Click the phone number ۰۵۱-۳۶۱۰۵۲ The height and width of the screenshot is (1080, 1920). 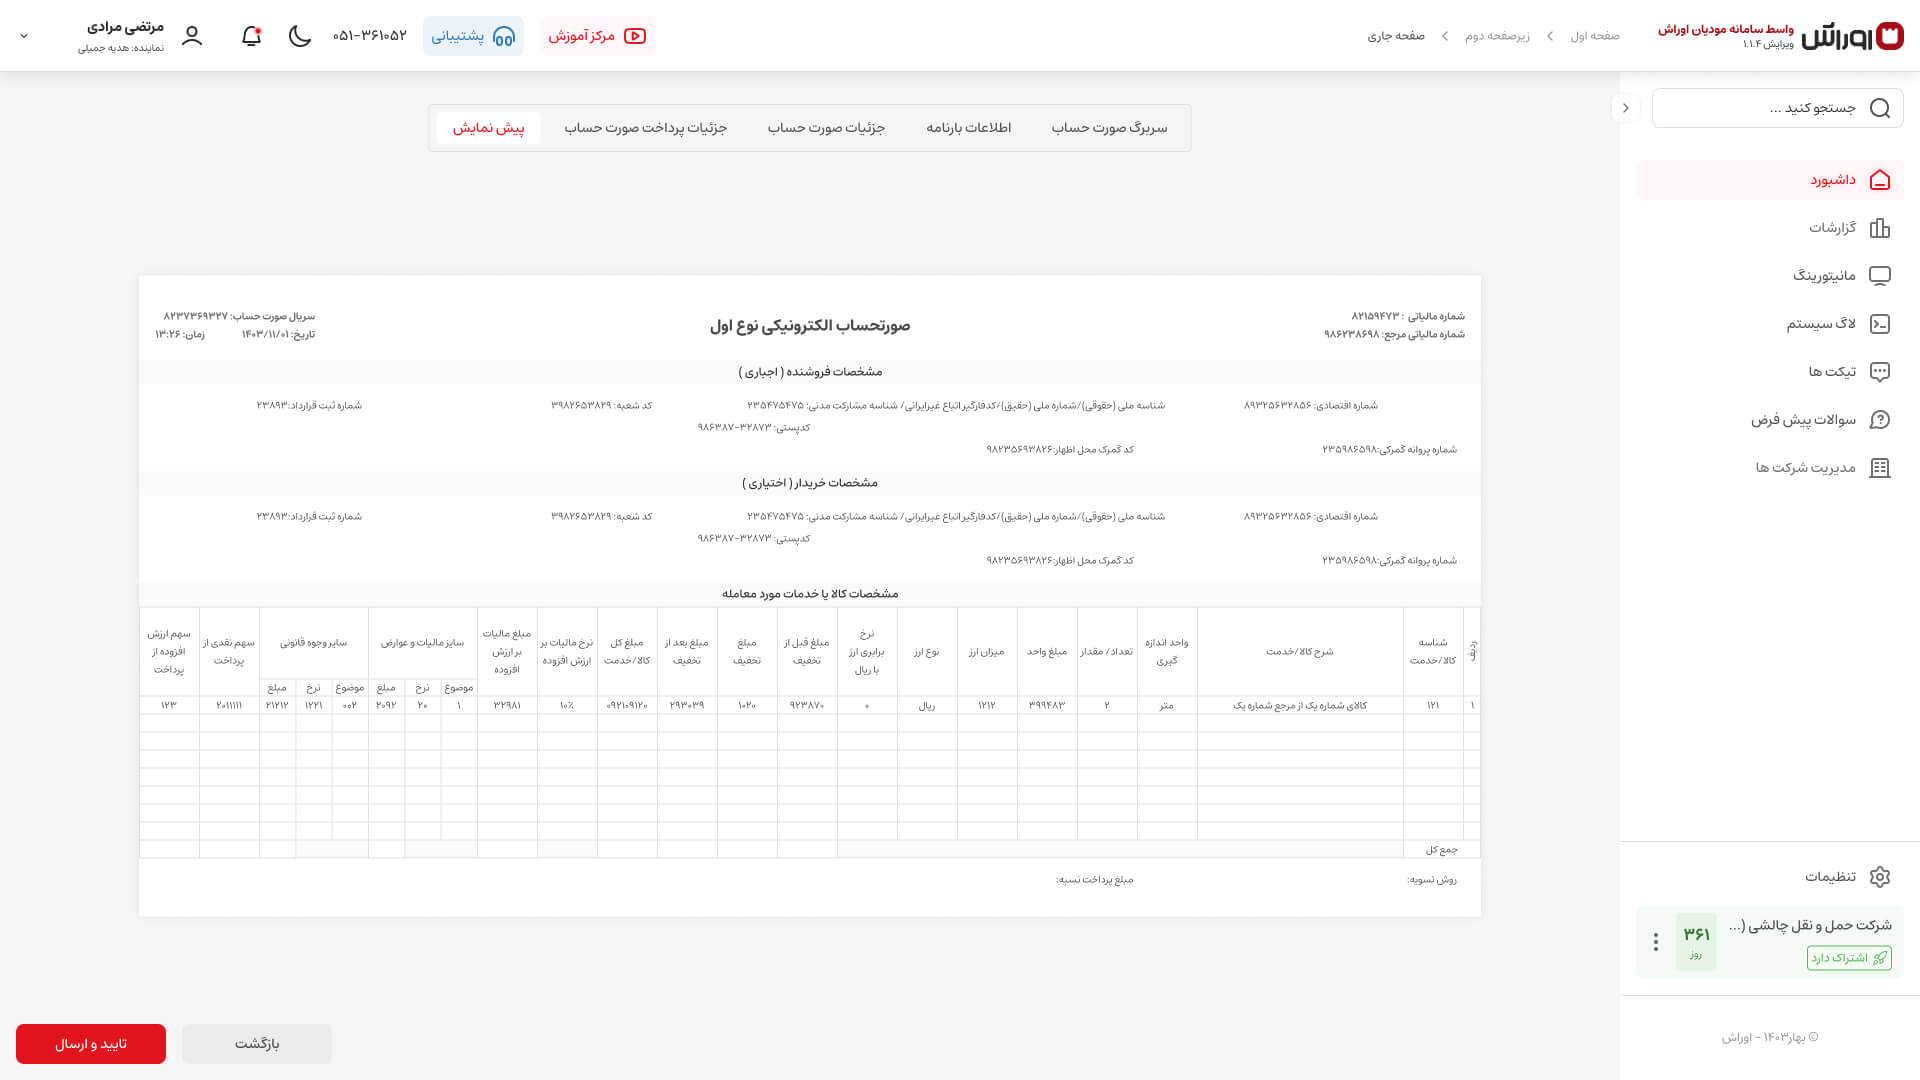(x=370, y=36)
